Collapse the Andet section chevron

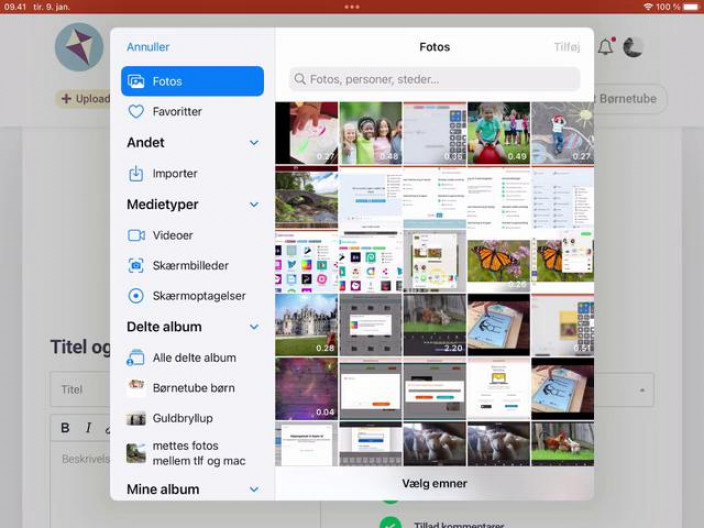coord(254,143)
